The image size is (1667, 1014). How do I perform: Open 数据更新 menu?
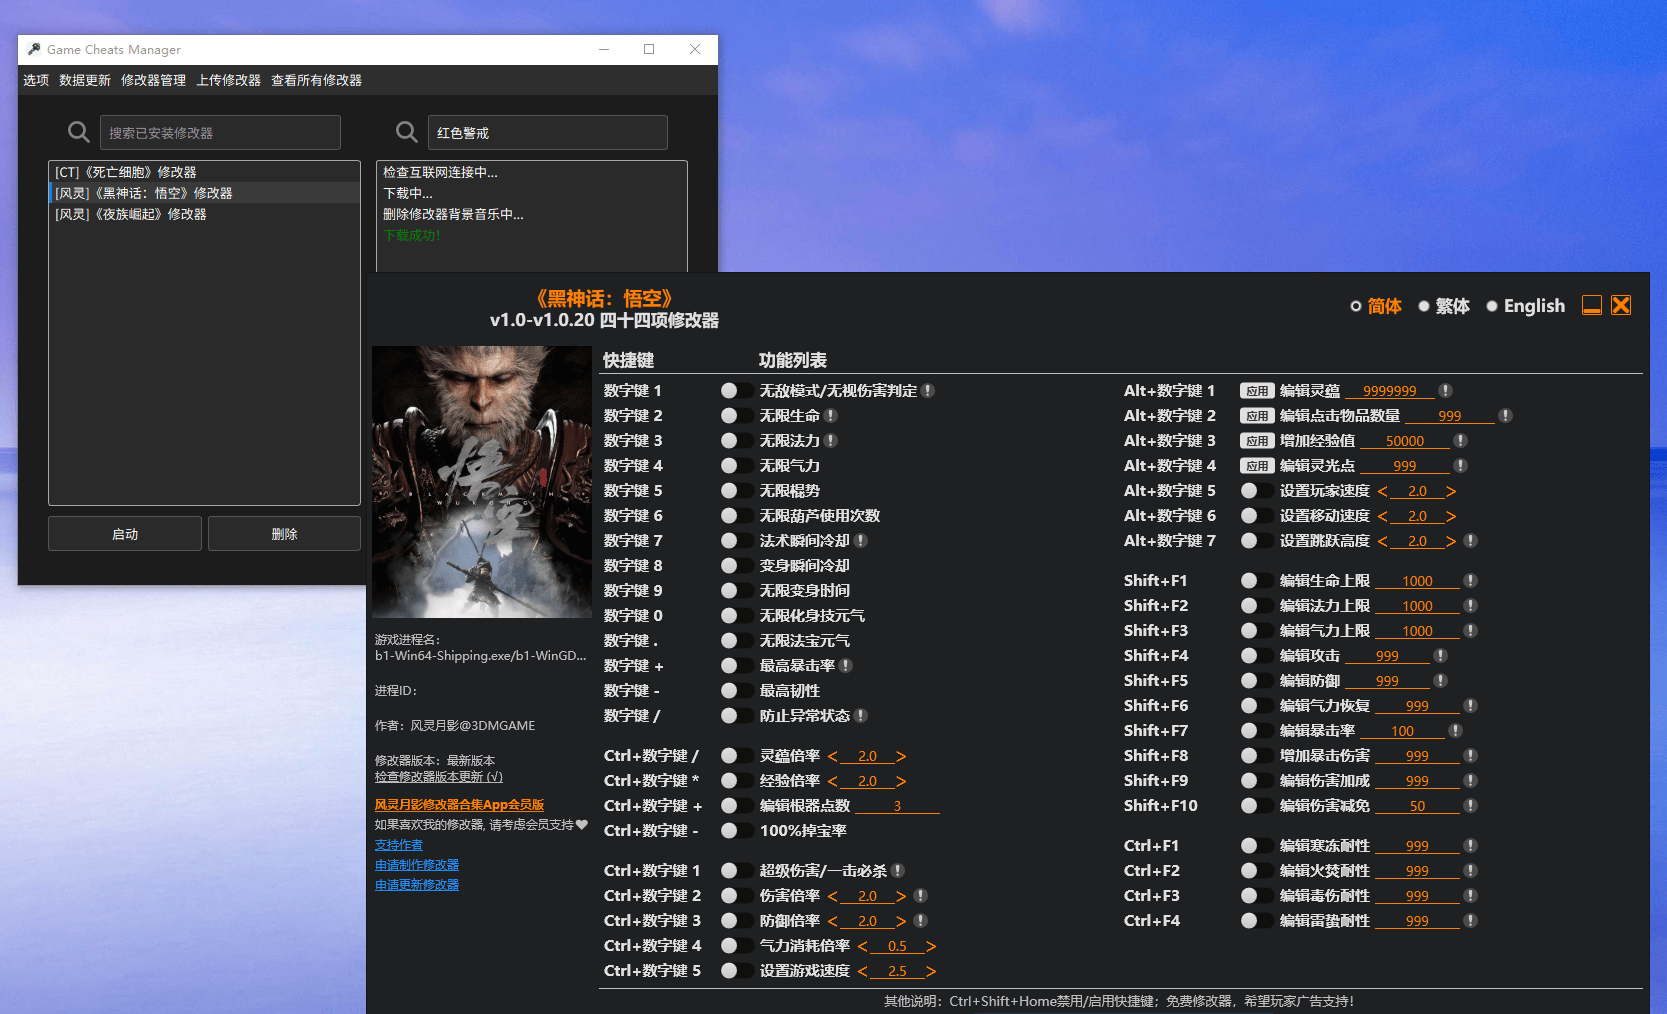click(x=85, y=80)
